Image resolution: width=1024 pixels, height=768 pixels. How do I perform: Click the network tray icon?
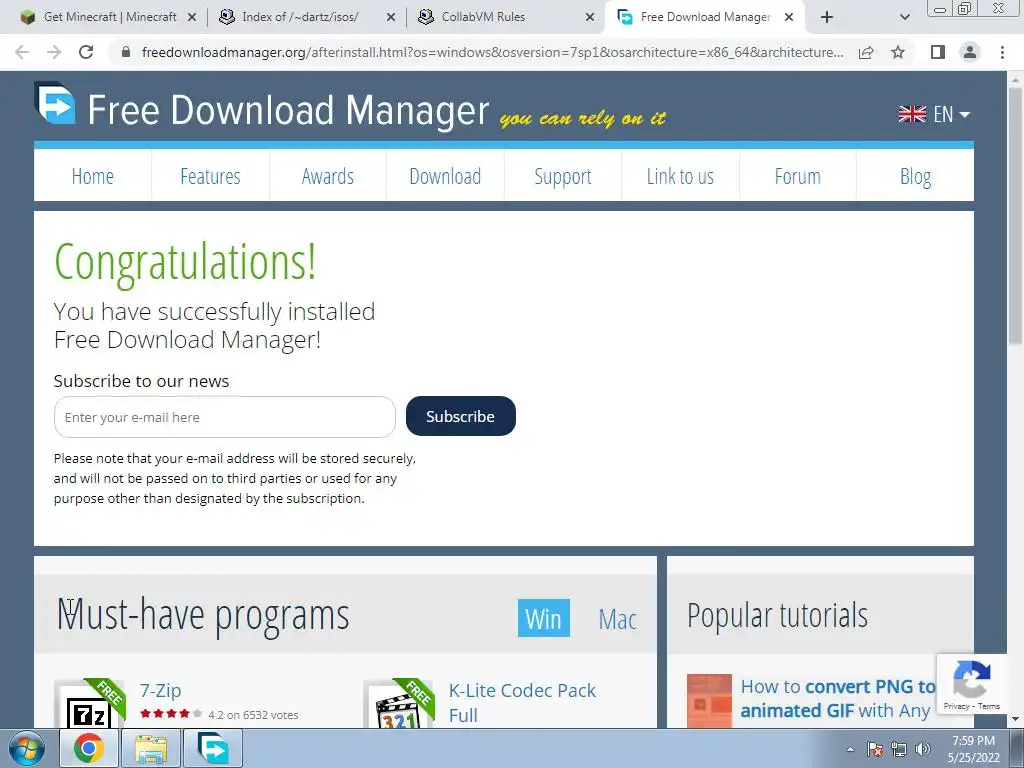click(899, 749)
